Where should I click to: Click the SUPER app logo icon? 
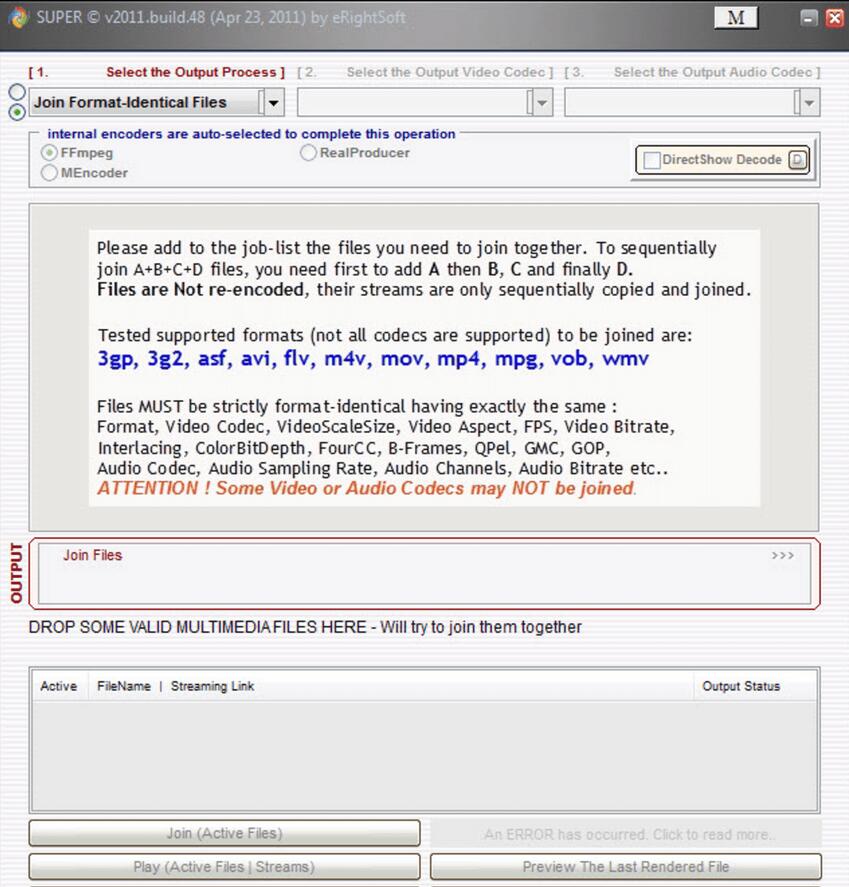click(17, 17)
